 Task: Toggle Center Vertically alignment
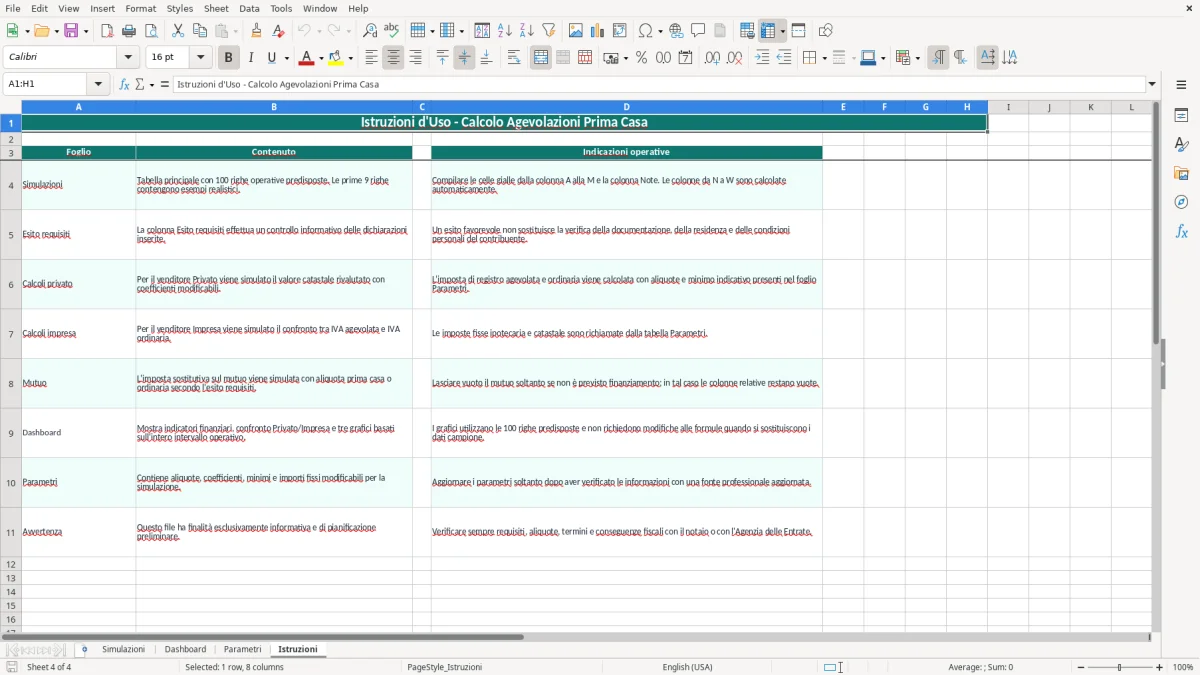464,58
